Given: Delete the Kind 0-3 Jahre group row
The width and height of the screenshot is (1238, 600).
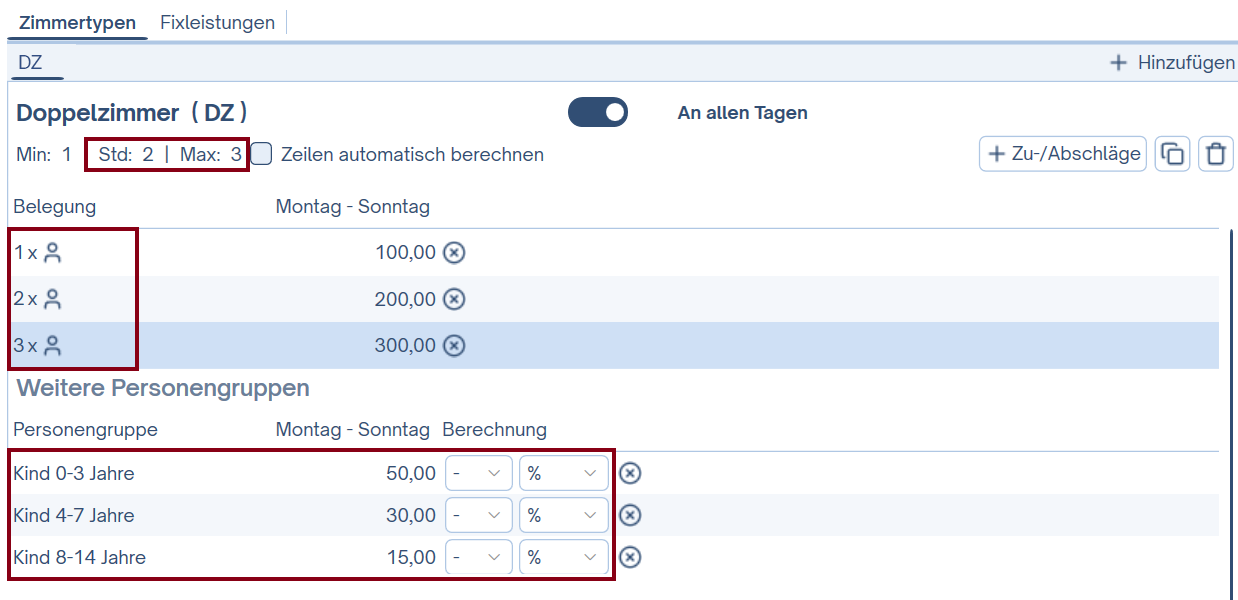Looking at the screenshot, I should [630, 472].
